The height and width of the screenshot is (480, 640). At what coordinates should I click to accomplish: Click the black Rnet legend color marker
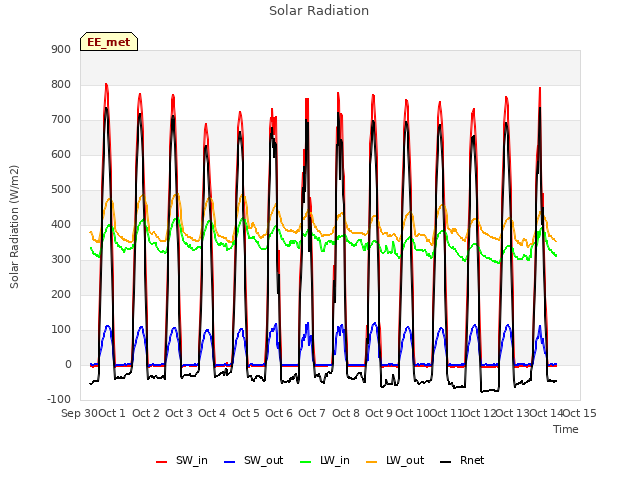(x=446, y=462)
